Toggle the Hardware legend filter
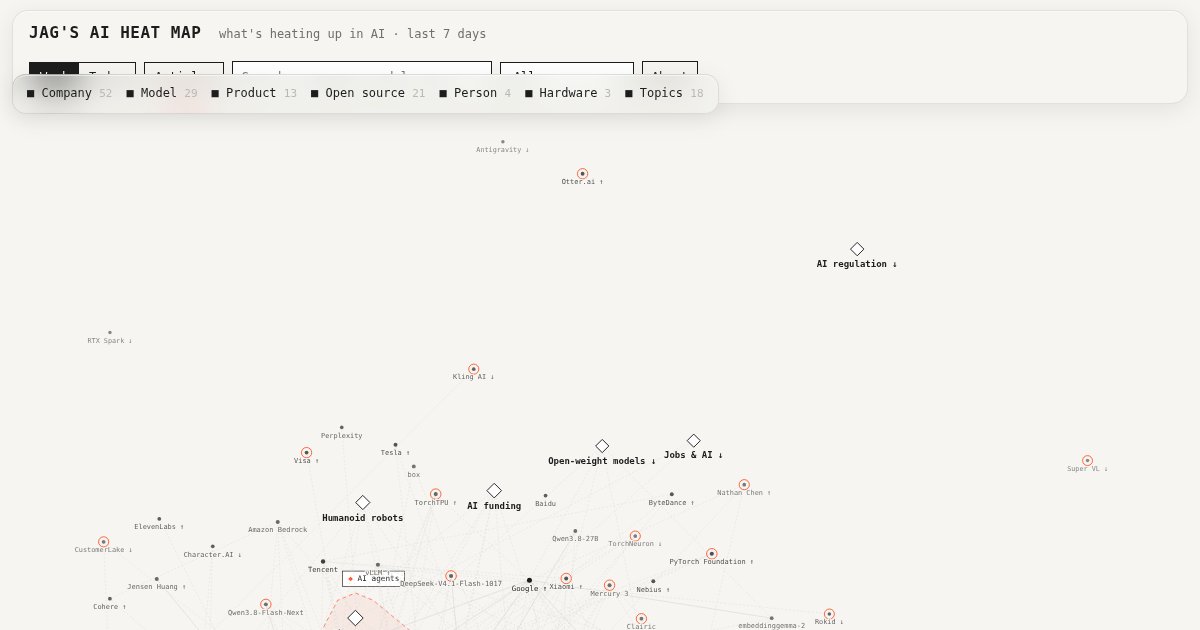This screenshot has height=630, width=1200. [x=568, y=93]
